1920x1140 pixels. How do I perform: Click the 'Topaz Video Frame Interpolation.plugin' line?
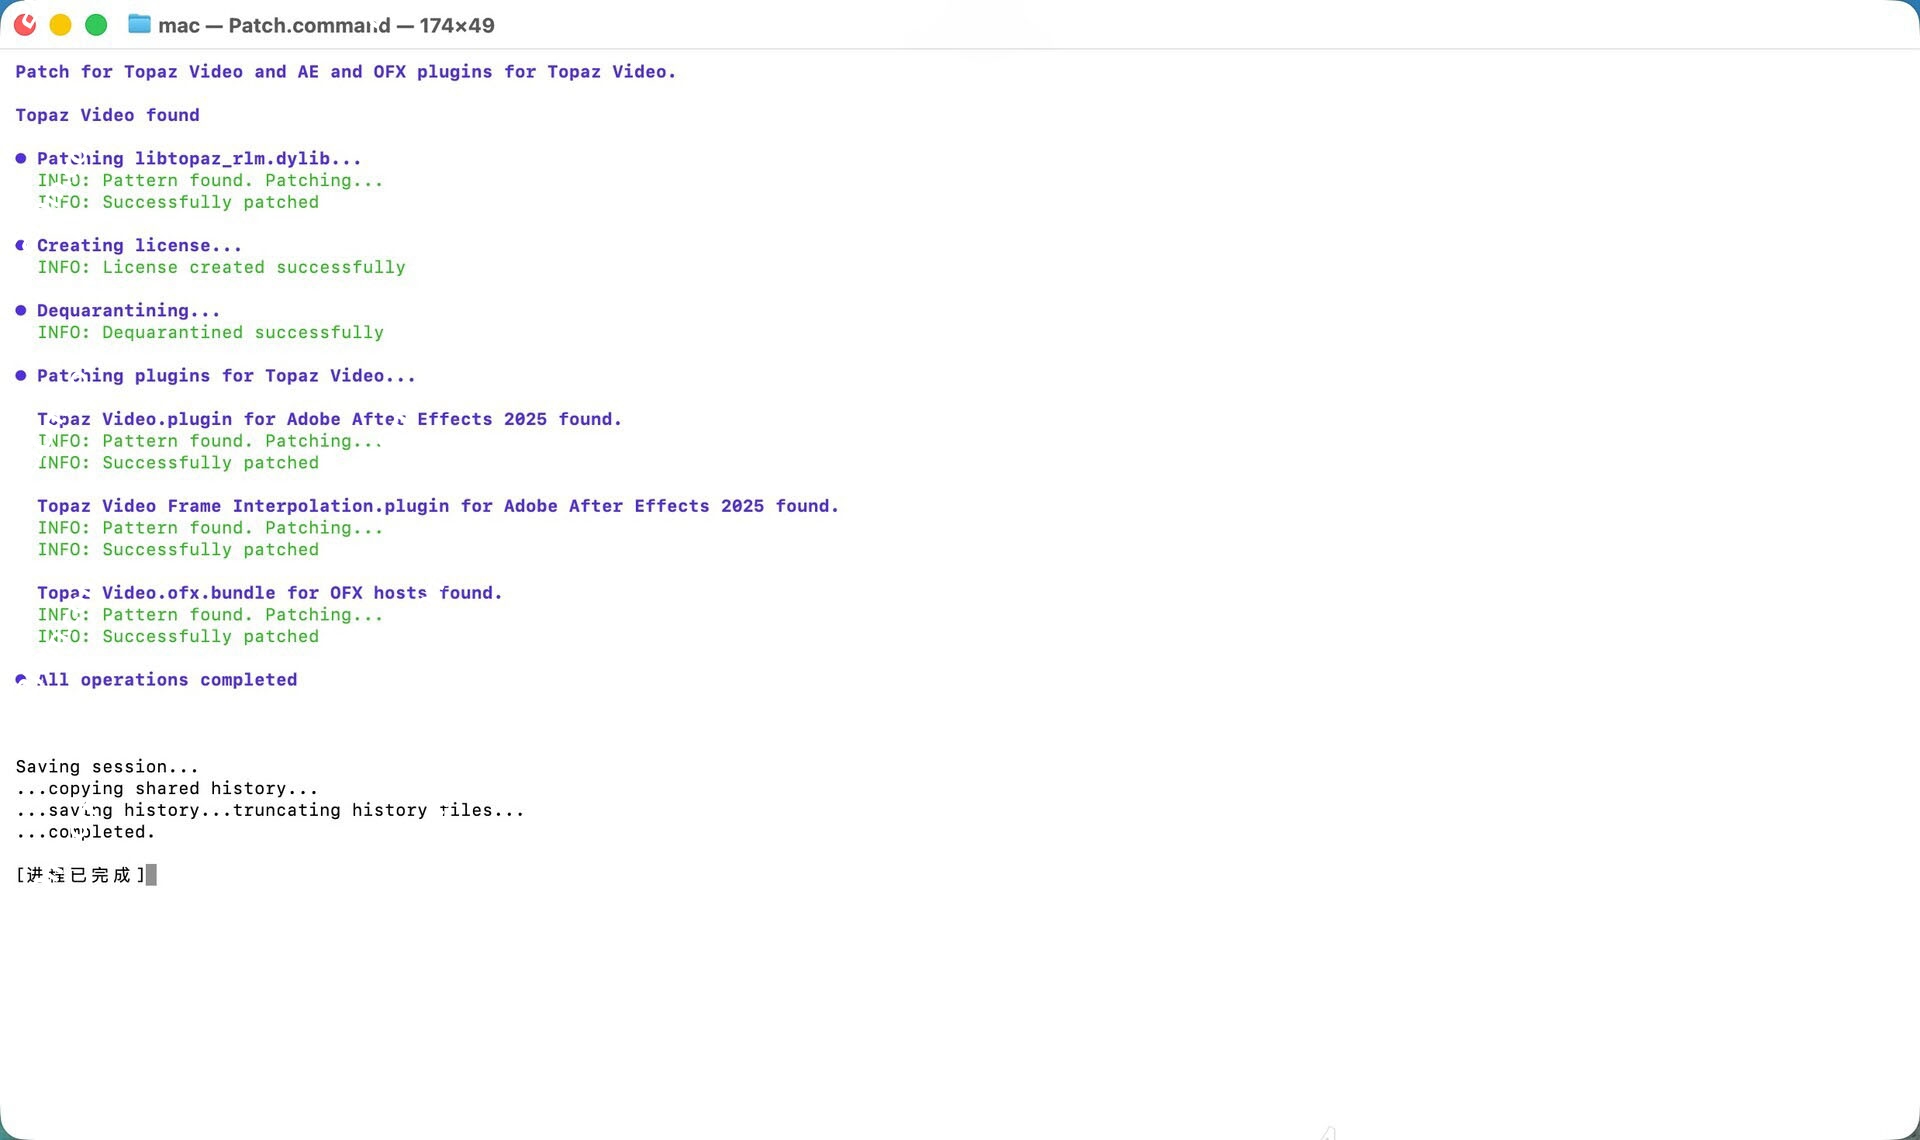pos(438,506)
